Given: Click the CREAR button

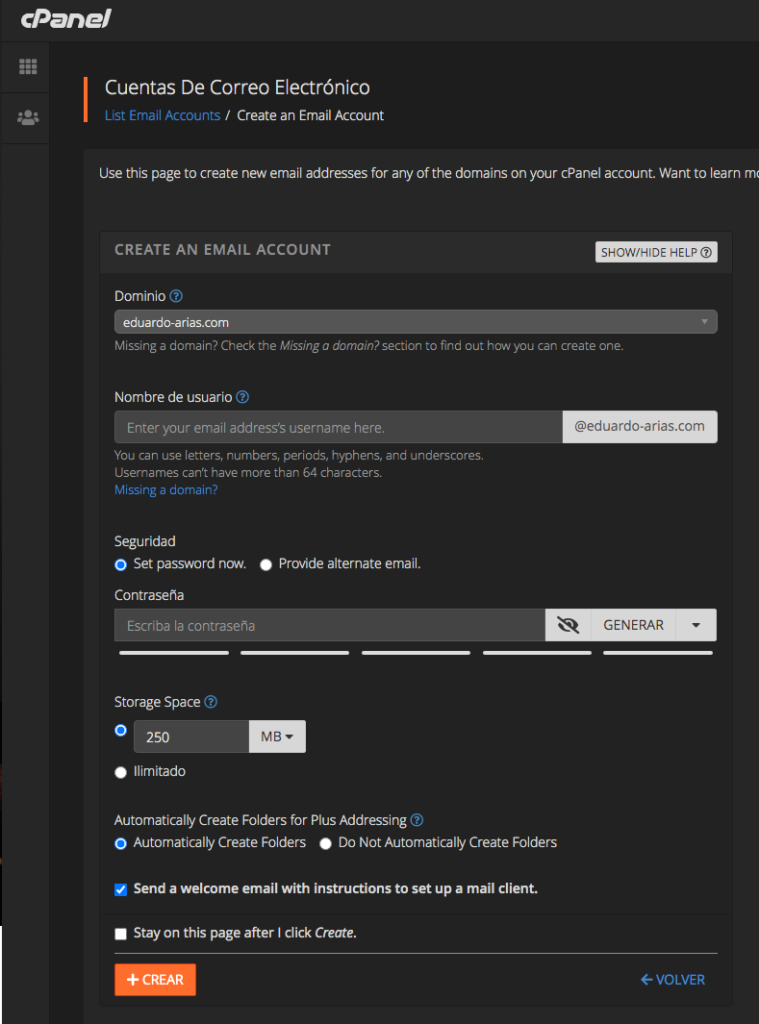Looking at the screenshot, I should pyautogui.click(x=155, y=980).
